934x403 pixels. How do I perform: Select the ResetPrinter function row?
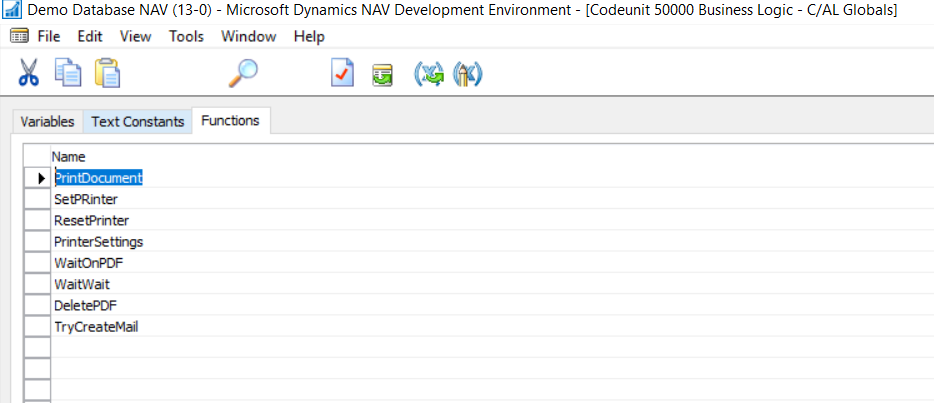point(491,220)
